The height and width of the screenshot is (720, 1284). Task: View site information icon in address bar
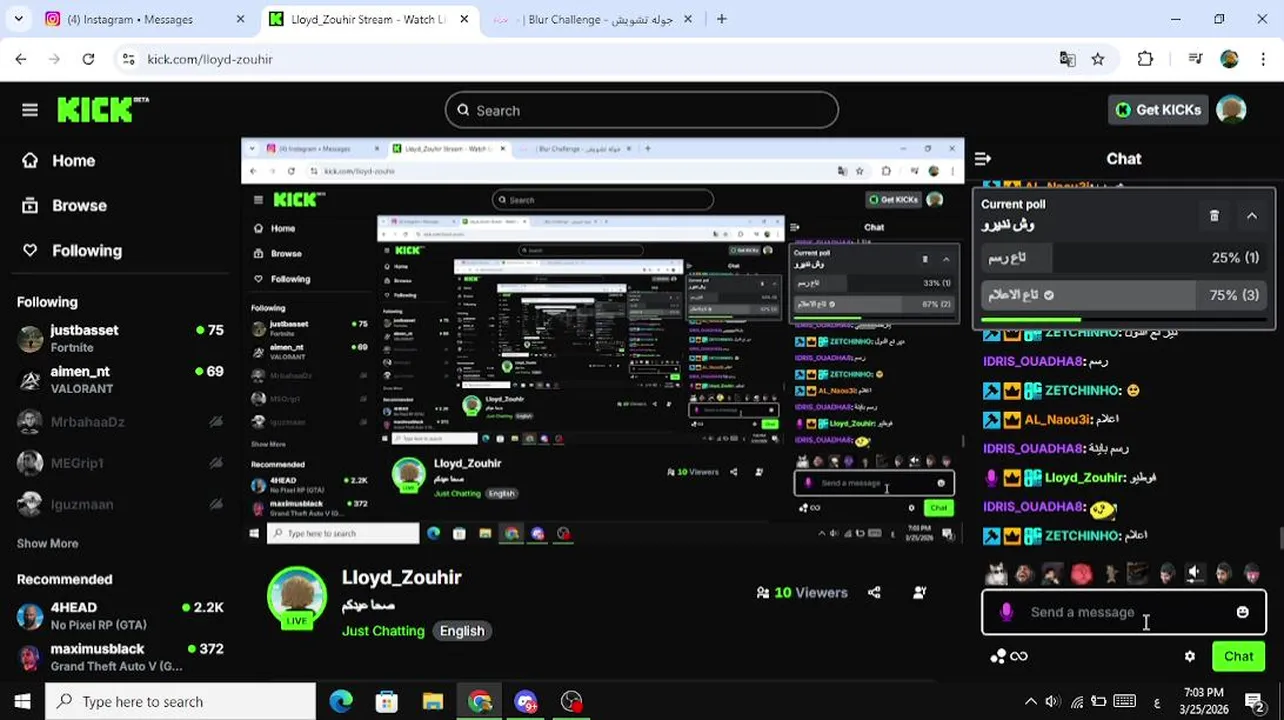(x=128, y=59)
